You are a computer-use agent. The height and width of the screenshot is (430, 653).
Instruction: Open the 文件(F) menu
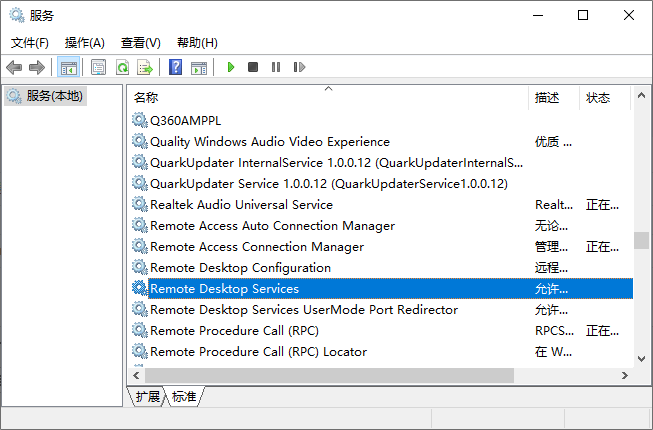click(30, 42)
